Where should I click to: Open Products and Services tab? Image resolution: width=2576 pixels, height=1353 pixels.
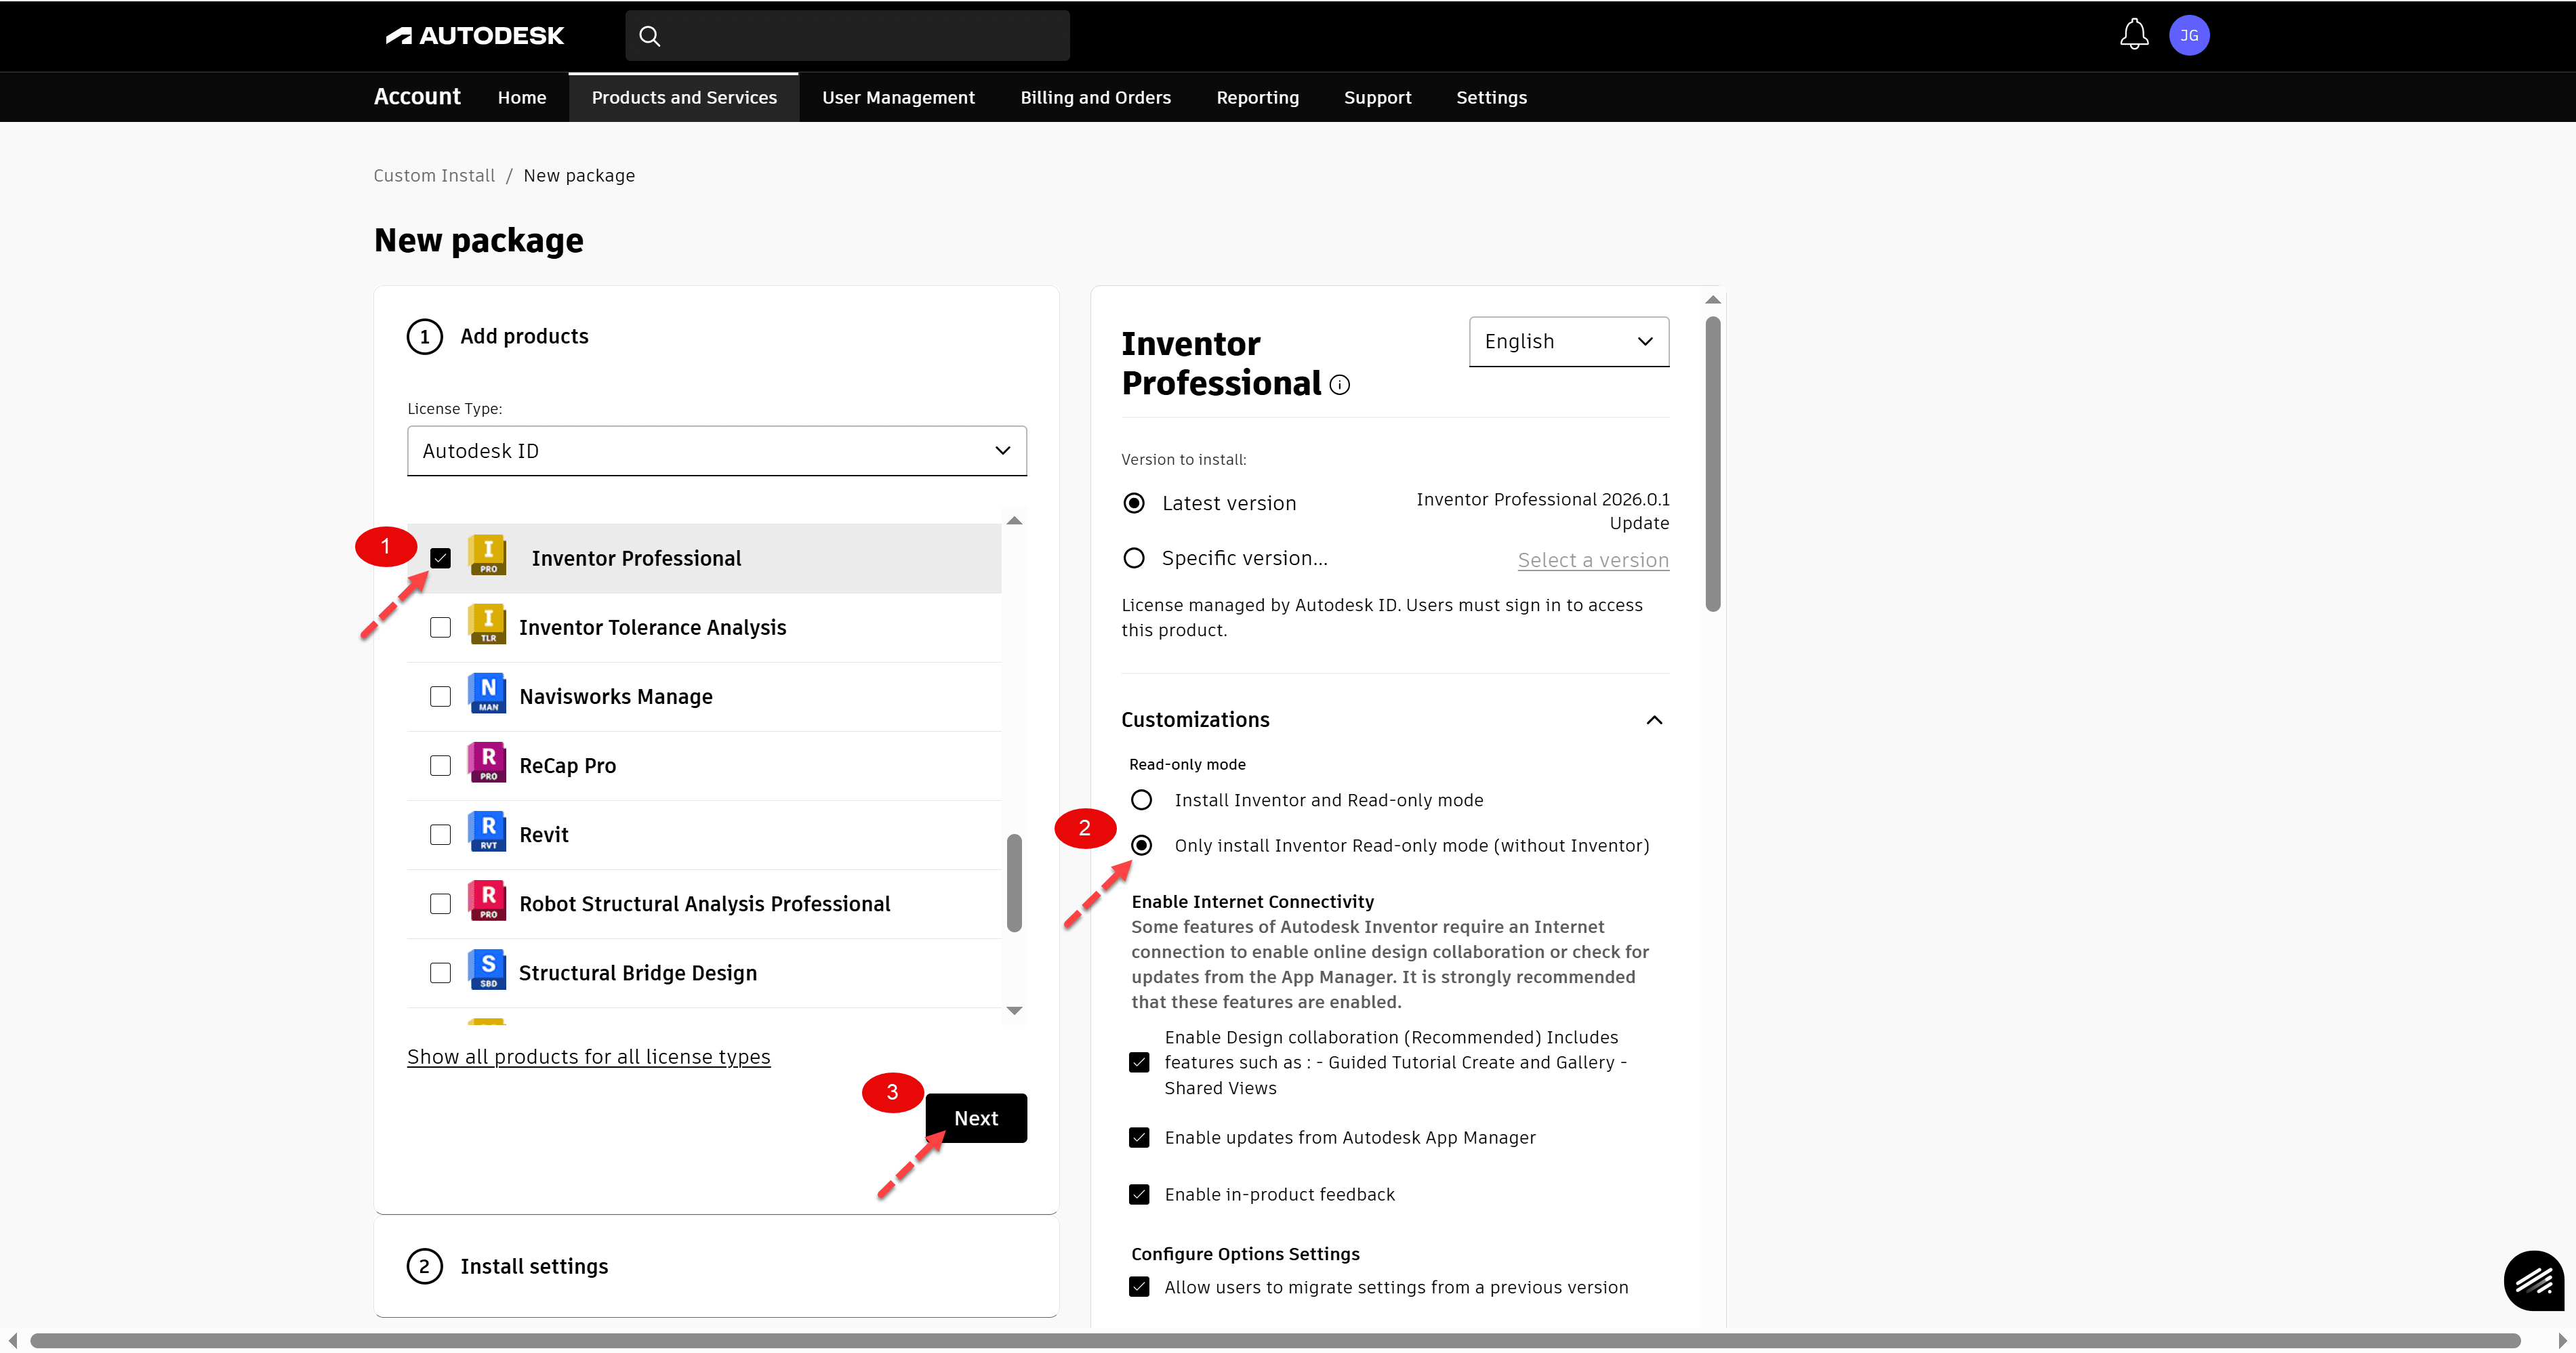pos(684,97)
